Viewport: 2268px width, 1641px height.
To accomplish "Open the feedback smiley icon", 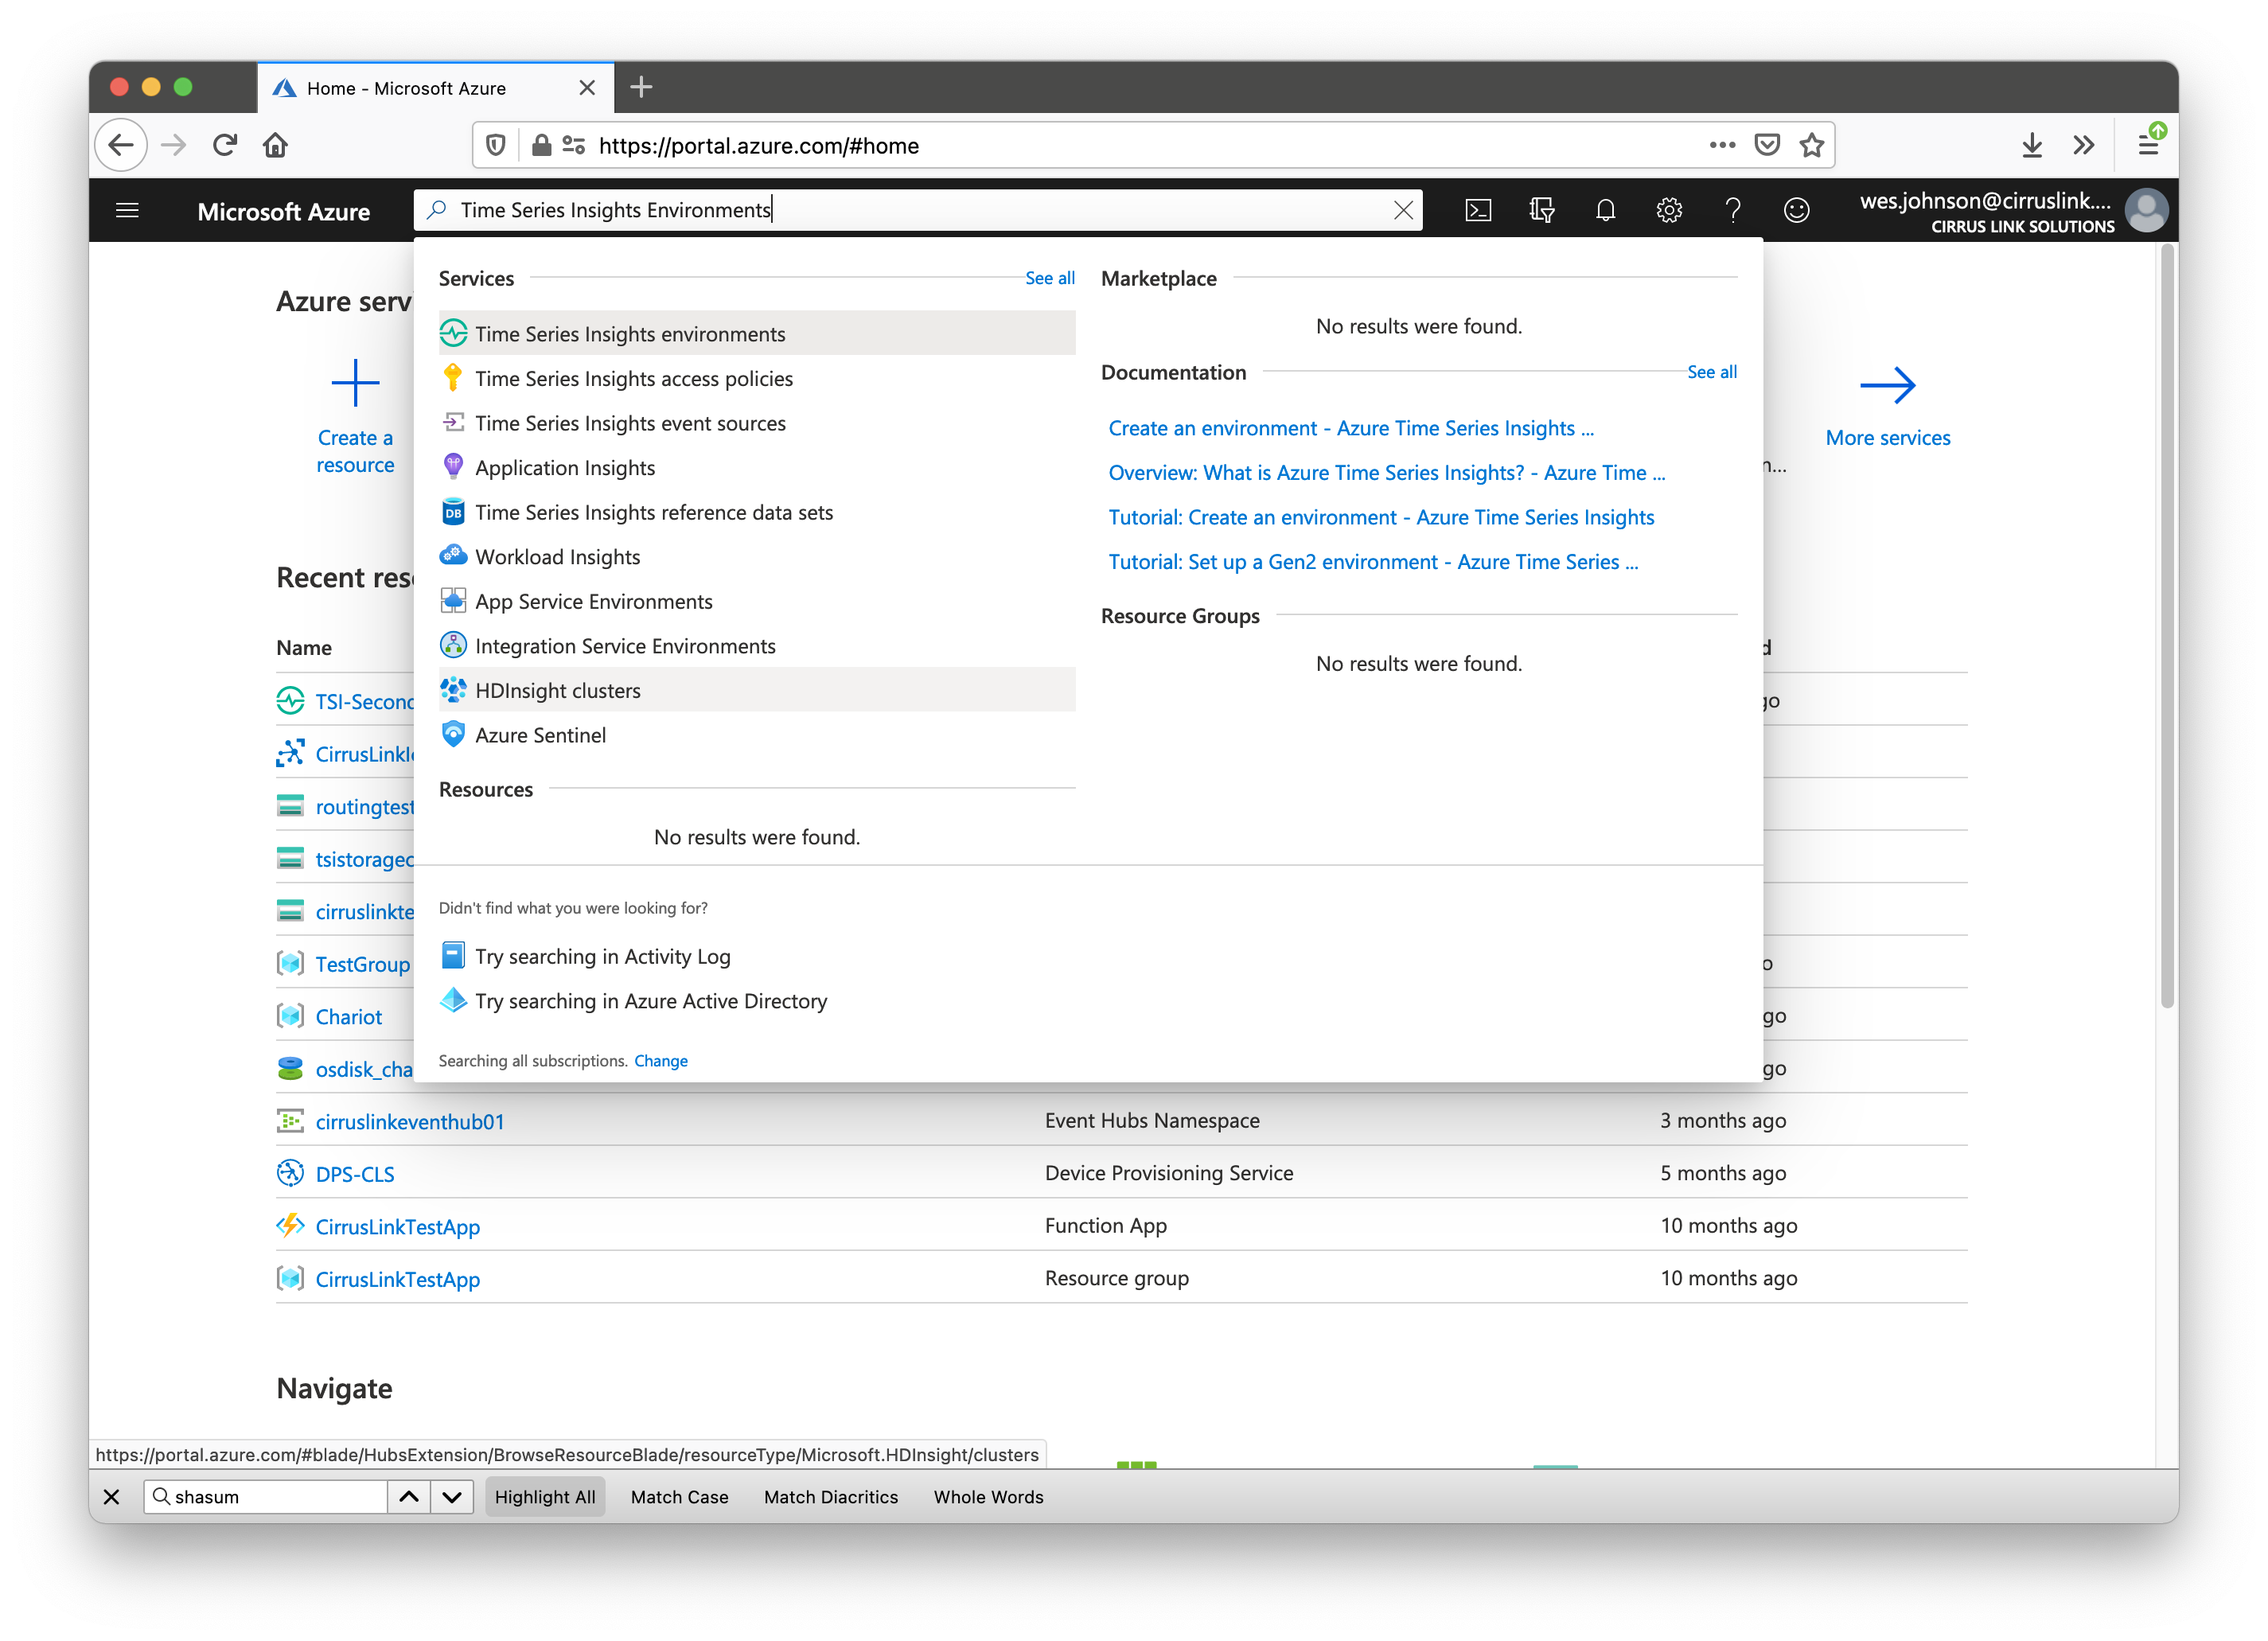I will pyautogui.click(x=1796, y=210).
